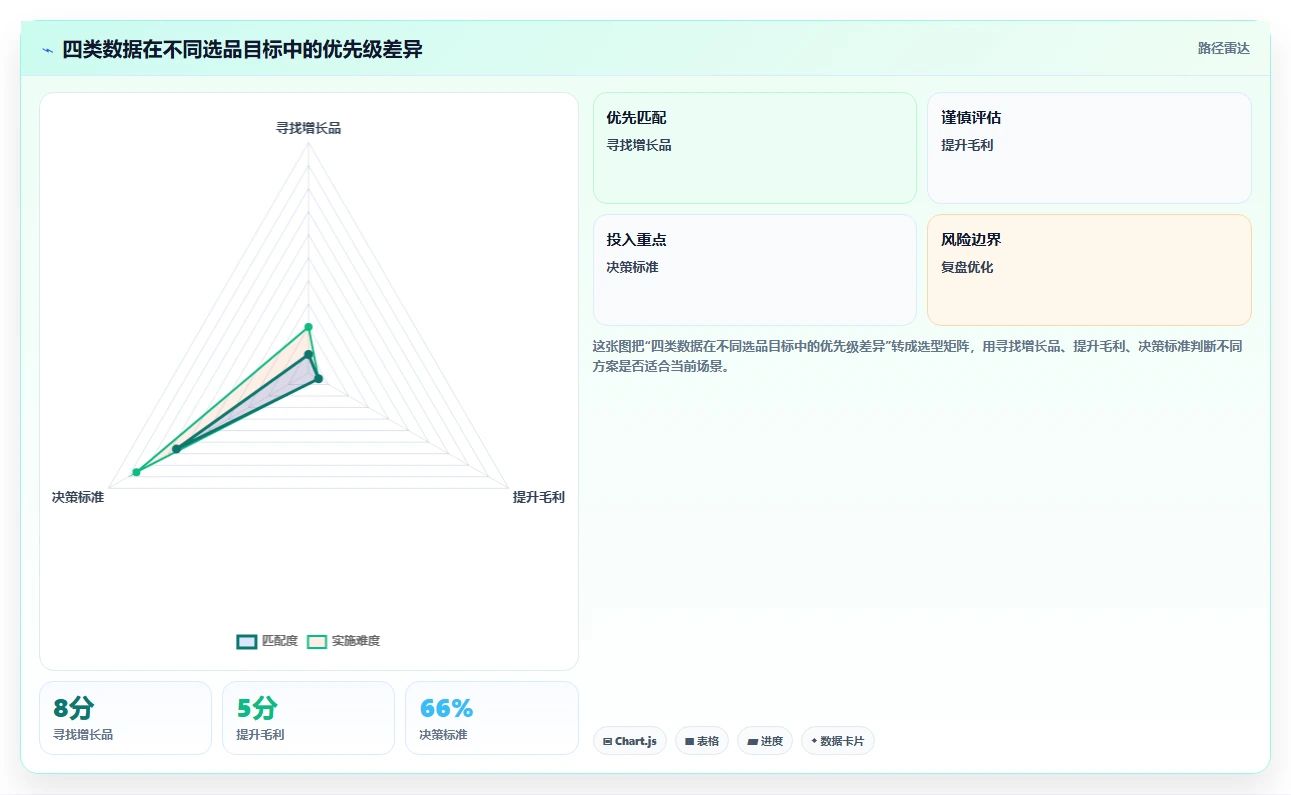This screenshot has width=1291, height=795.
Task: Click the 提升毛利 radar axis label
Action: (x=539, y=497)
